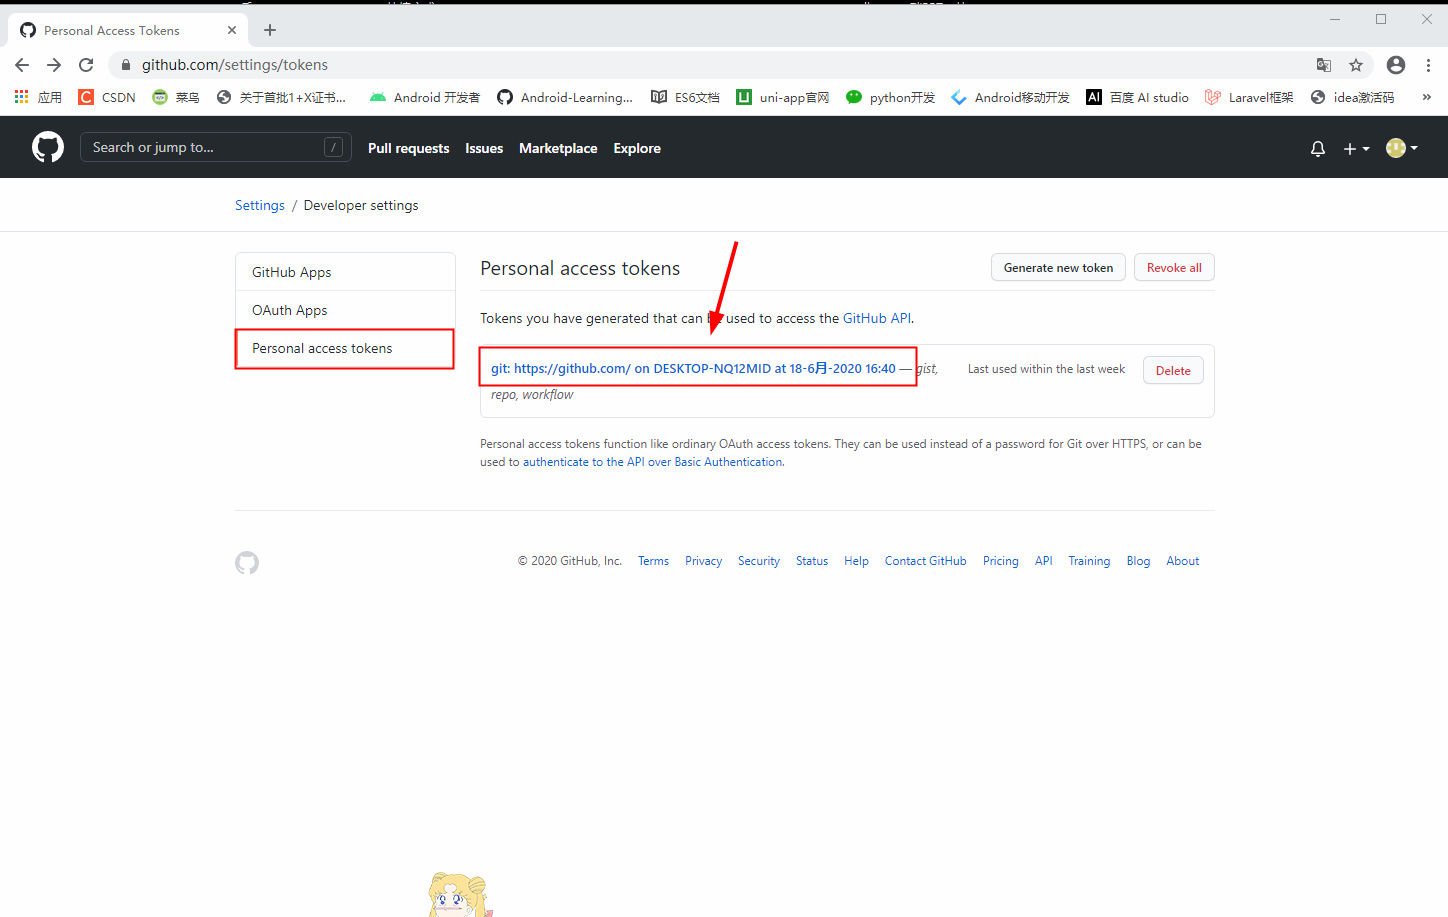
Task: Click the Settings breadcrumb link
Action: coord(260,205)
